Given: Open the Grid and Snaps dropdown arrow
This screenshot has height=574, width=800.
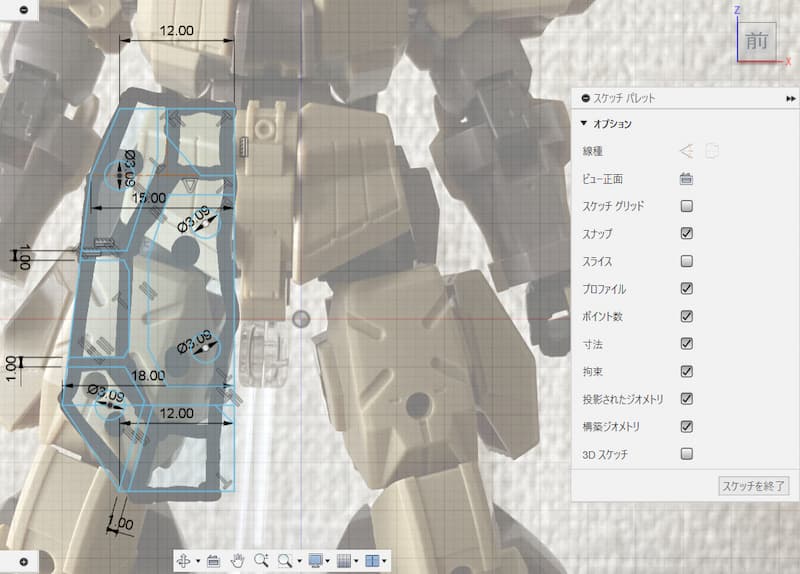Looking at the screenshot, I should (356, 561).
